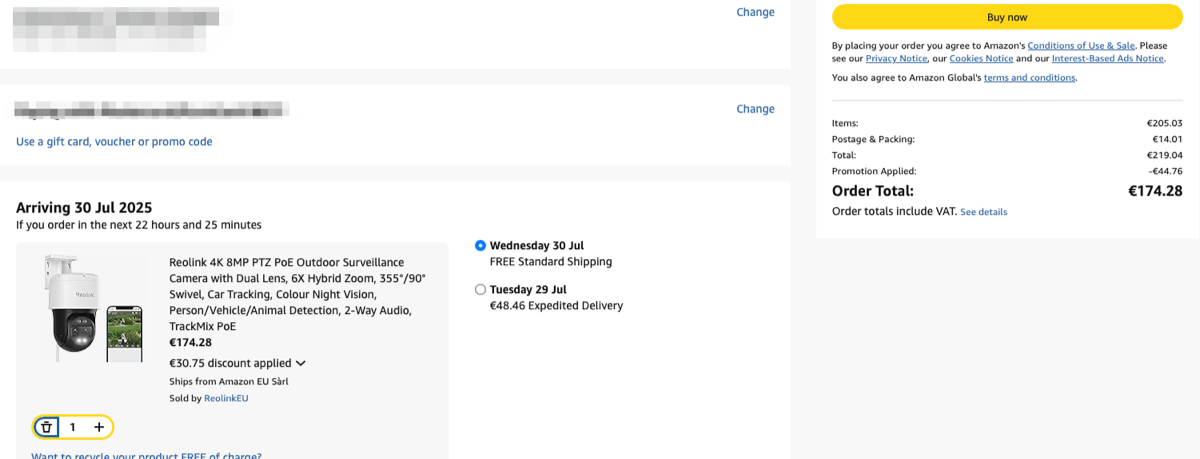Open the Reolink 4K PTZ camera title
1200x459 pixels.
coord(298,295)
